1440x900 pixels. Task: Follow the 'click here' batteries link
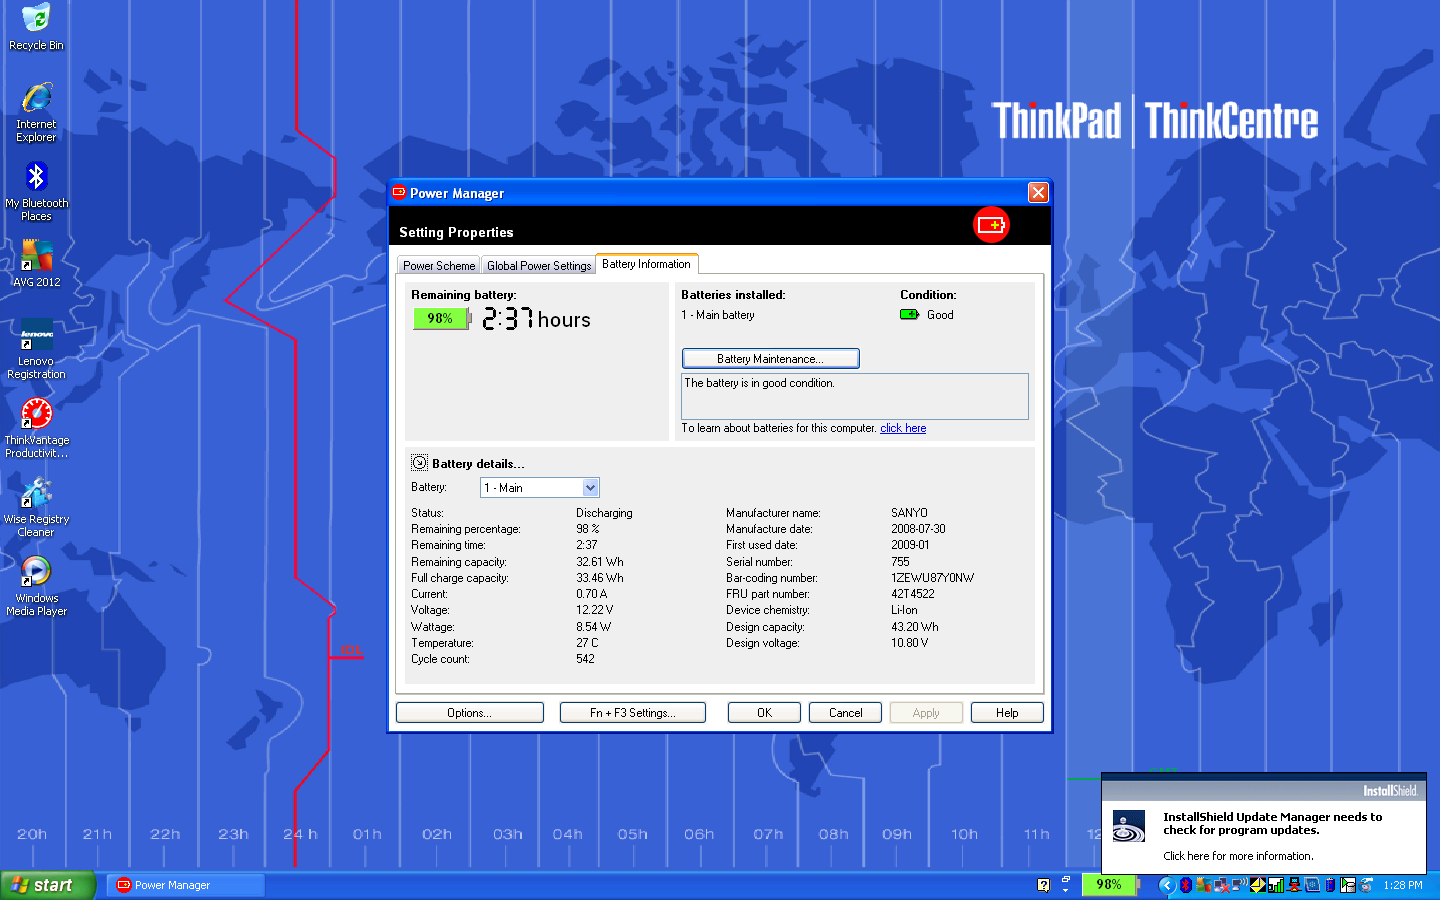903,428
